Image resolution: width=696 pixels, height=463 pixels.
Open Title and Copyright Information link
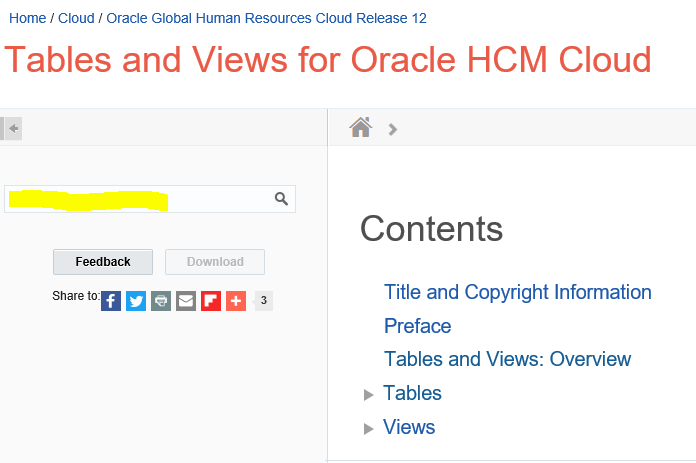[x=518, y=292]
